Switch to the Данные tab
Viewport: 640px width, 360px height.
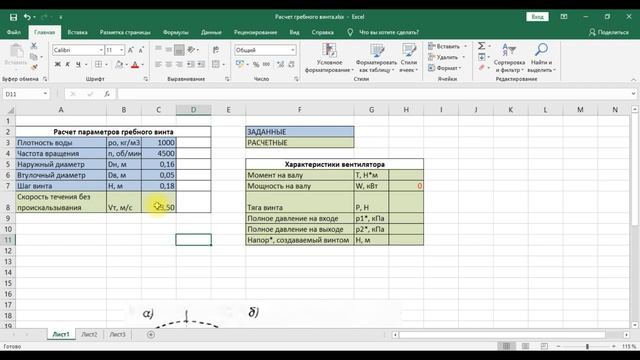pos(211,32)
